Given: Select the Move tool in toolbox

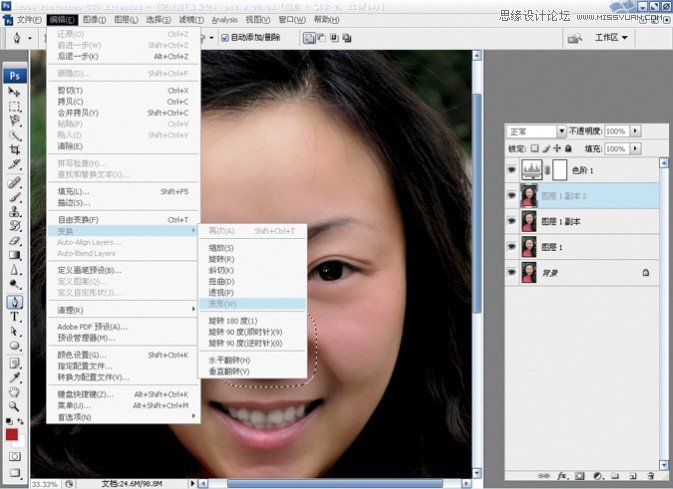Looking at the screenshot, I should pos(14,92).
